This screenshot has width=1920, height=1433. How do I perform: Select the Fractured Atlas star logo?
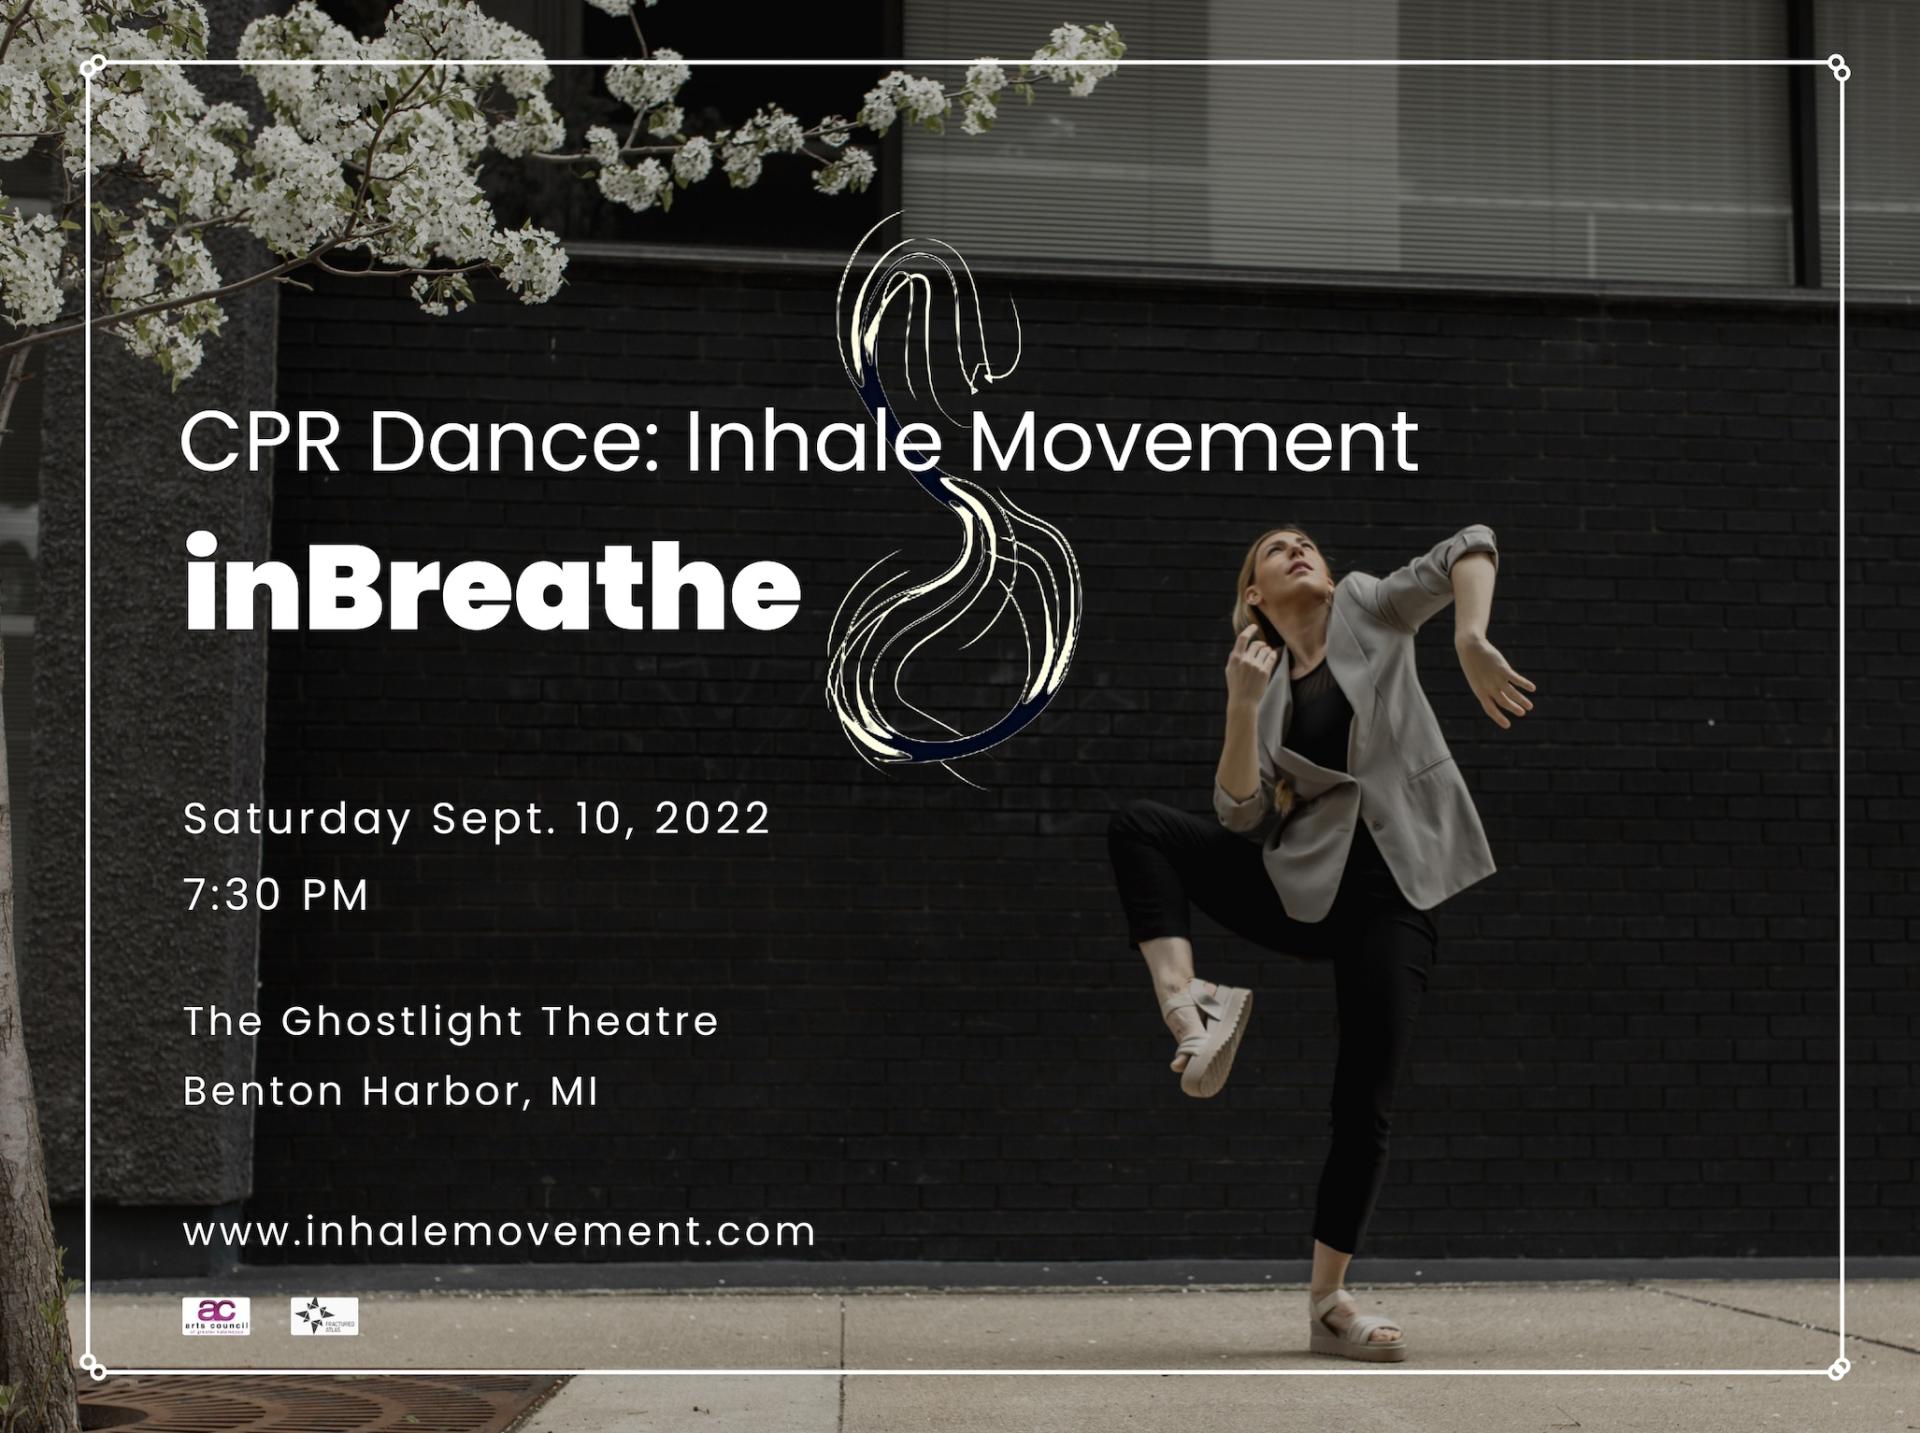pos(325,1318)
